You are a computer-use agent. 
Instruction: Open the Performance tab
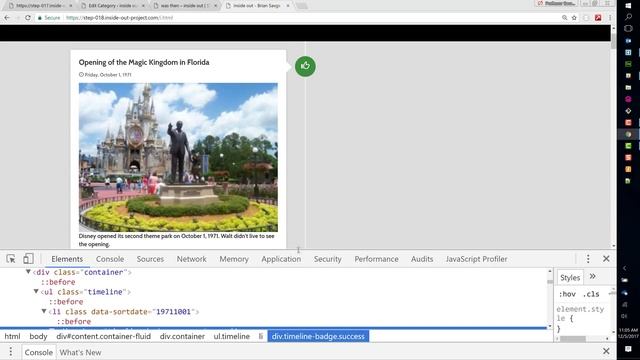click(x=376, y=259)
